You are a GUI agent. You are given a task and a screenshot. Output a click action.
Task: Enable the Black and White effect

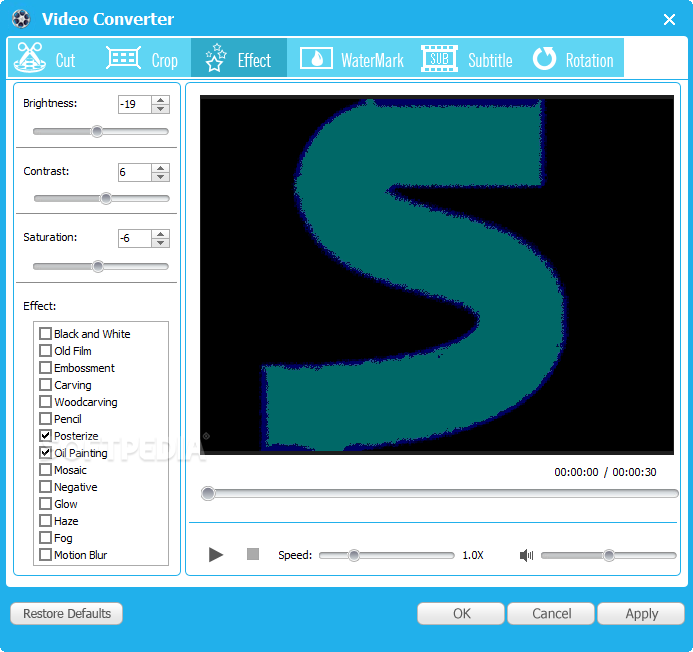(x=45, y=333)
